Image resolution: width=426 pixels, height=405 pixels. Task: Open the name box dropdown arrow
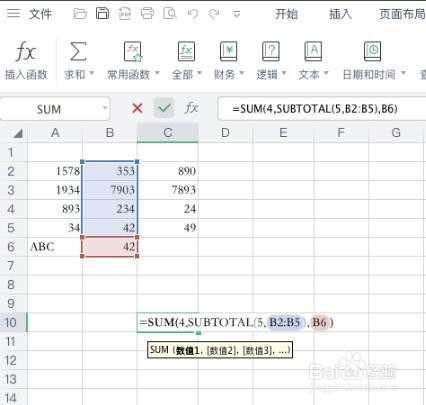(105, 108)
